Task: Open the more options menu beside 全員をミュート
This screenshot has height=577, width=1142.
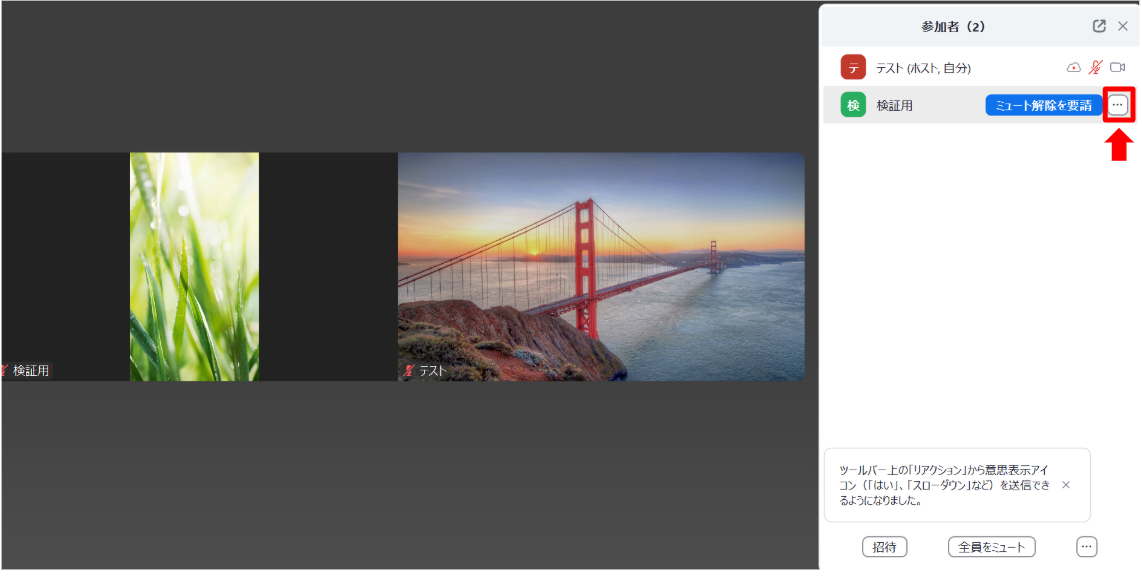Action: [1087, 547]
